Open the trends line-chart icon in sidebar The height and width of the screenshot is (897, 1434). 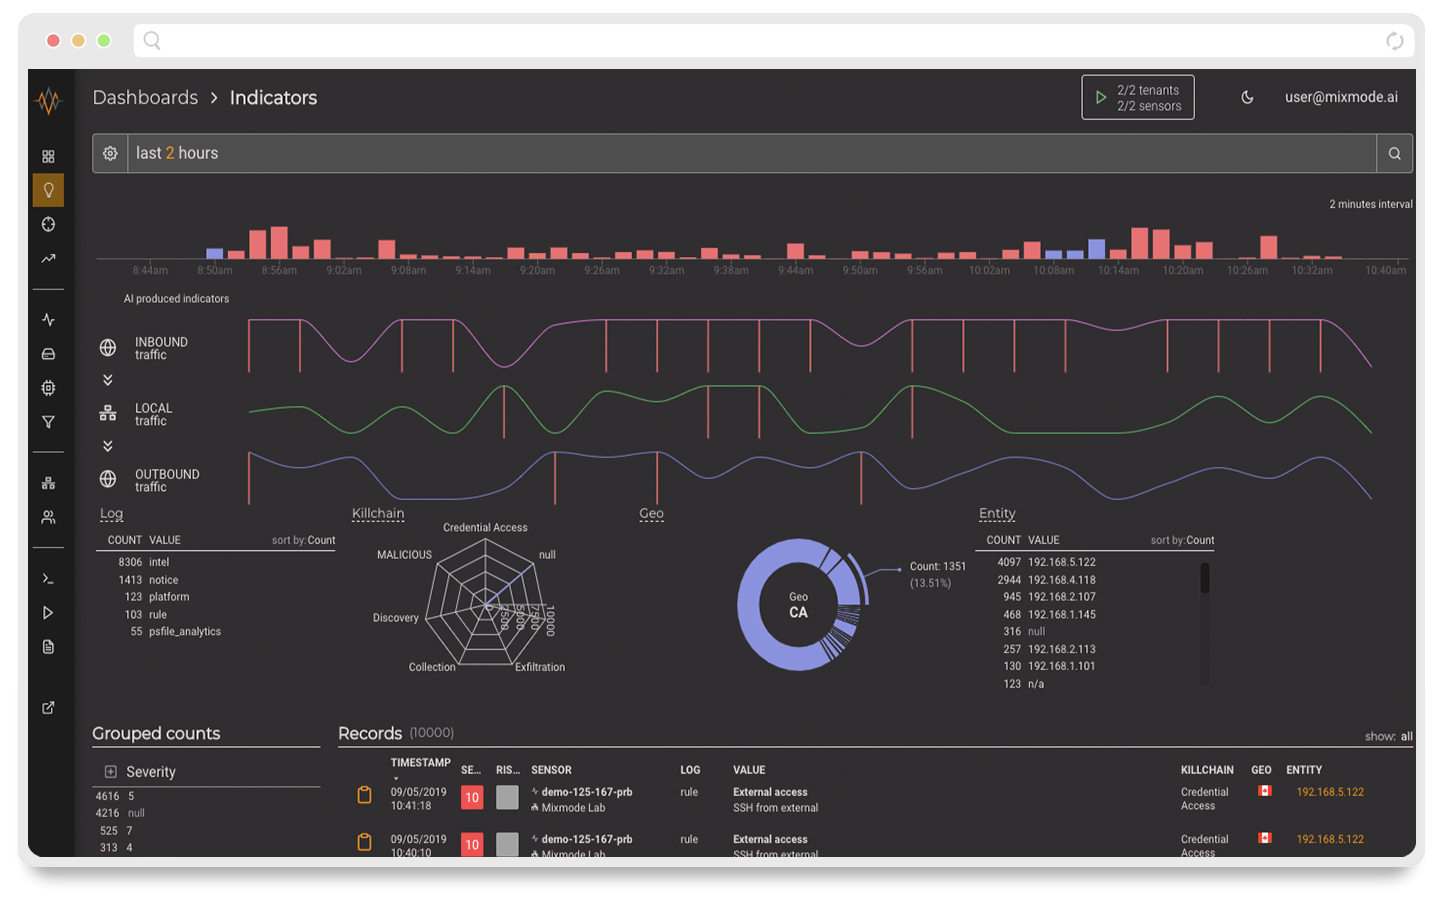coord(48,258)
